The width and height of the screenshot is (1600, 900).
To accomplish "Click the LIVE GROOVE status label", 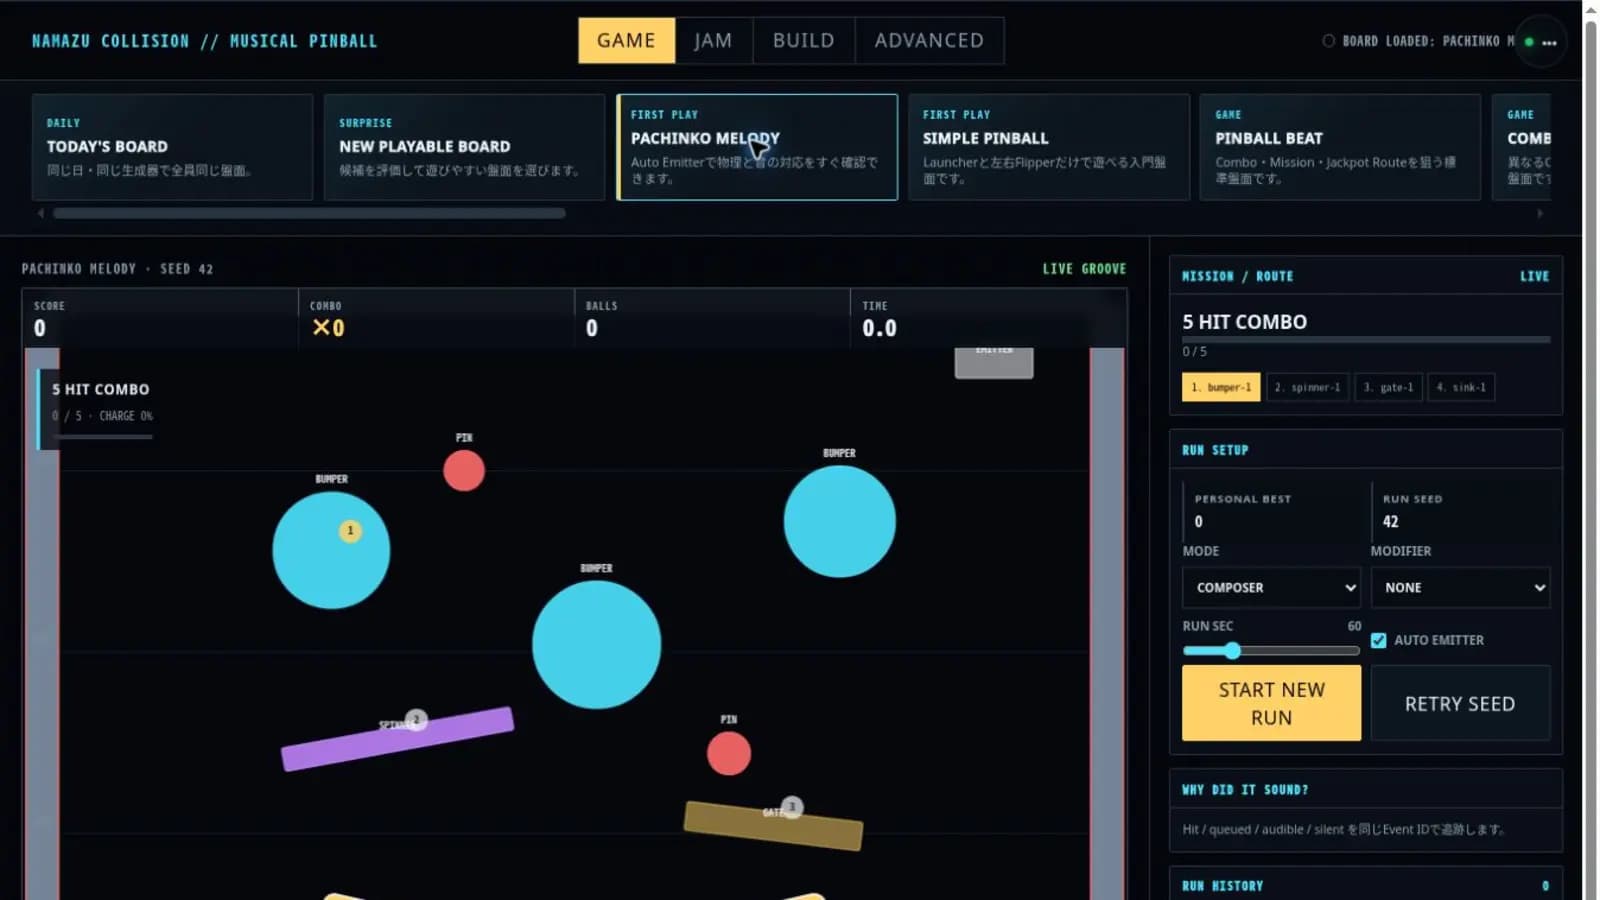I will [1084, 269].
